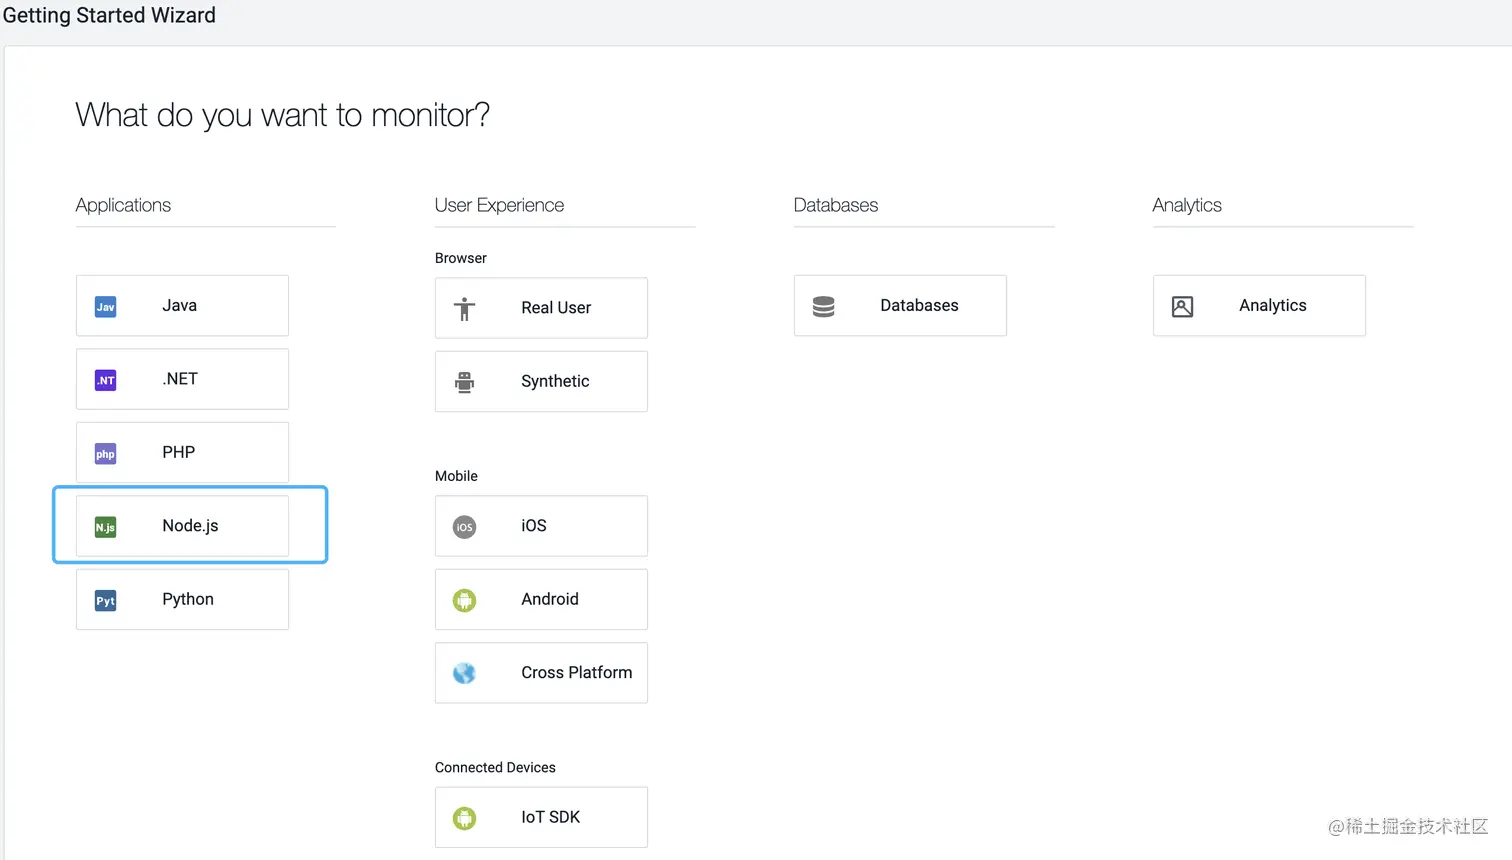The width and height of the screenshot is (1512, 860).
Task: Click the Android robot icon
Action: tap(464, 600)
